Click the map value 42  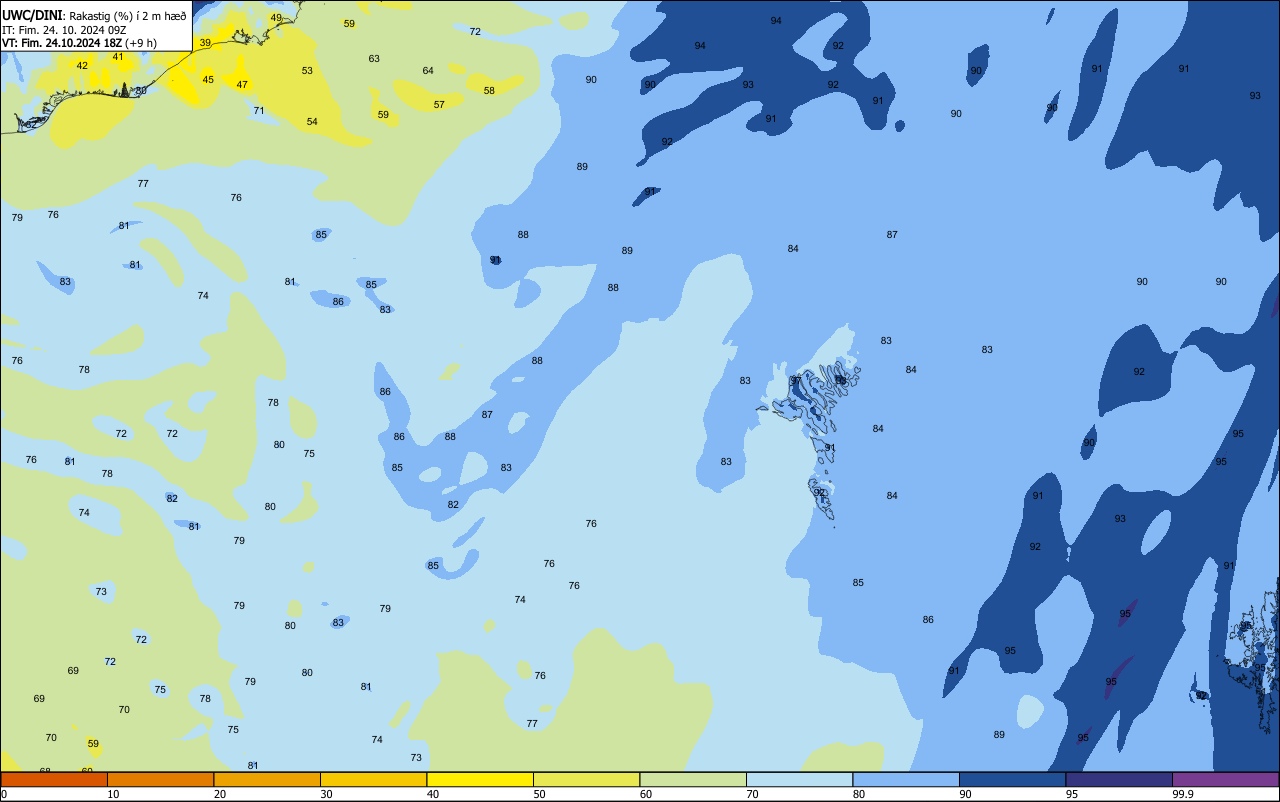click(x=82, y=66)
